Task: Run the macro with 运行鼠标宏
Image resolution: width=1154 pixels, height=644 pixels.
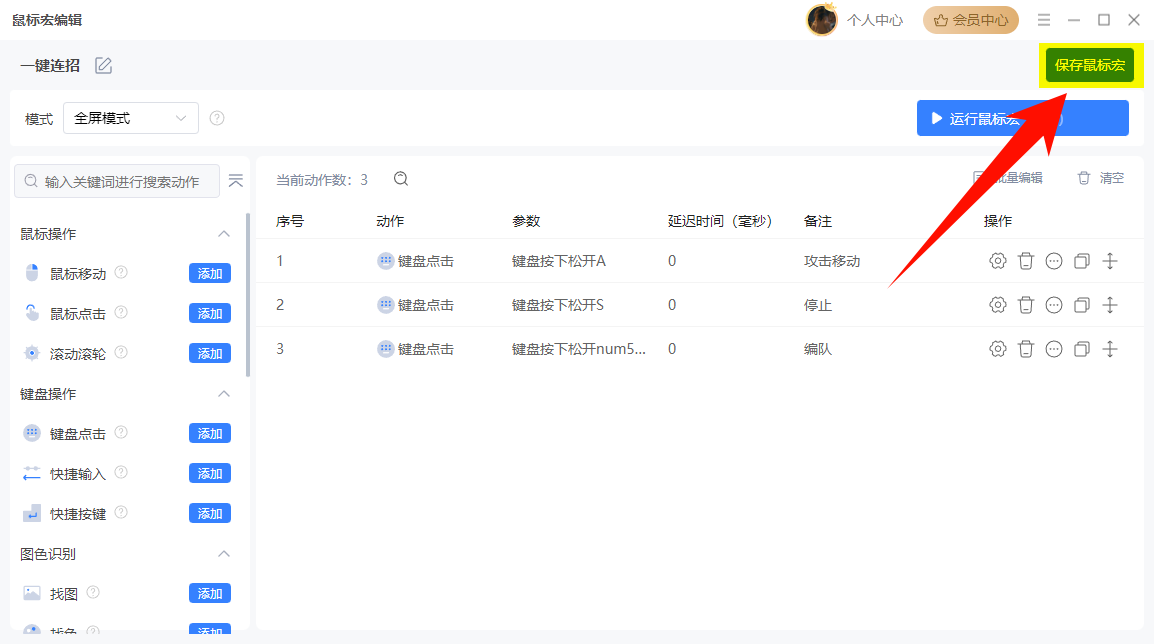Action: [1022, 117]
